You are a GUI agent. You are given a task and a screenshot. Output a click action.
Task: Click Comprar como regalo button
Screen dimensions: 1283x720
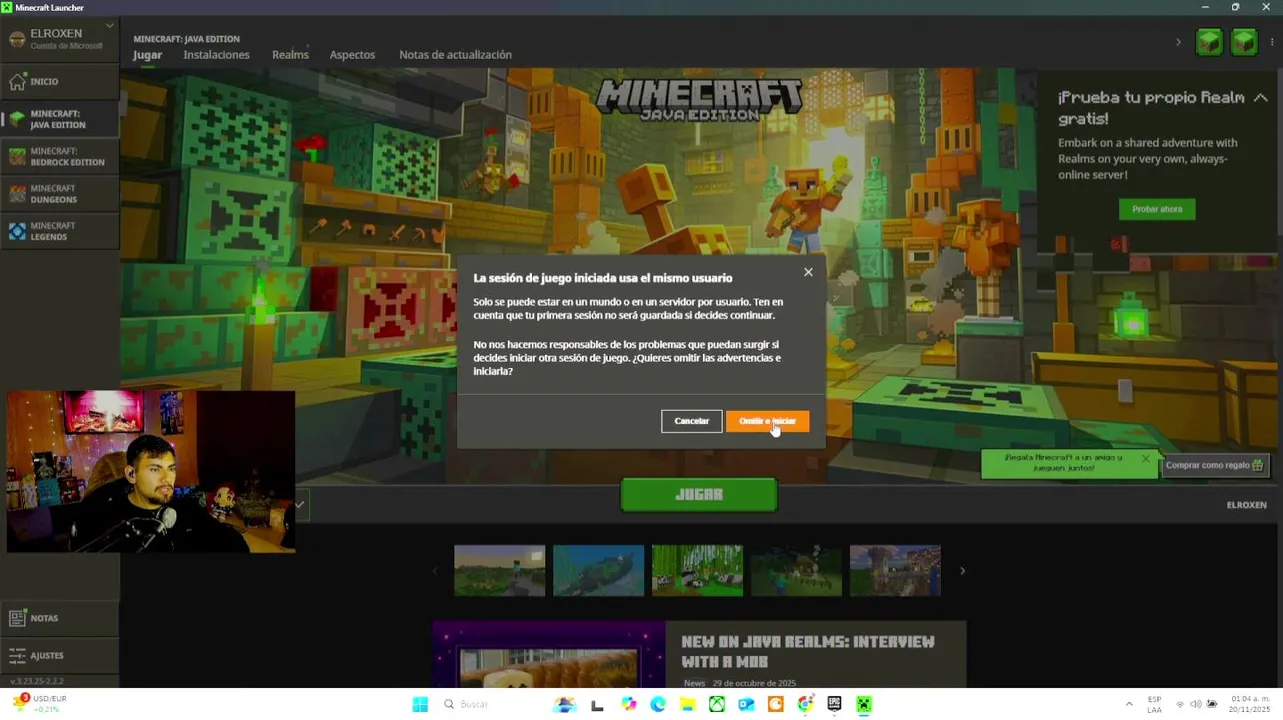(x=1214, y=465)
